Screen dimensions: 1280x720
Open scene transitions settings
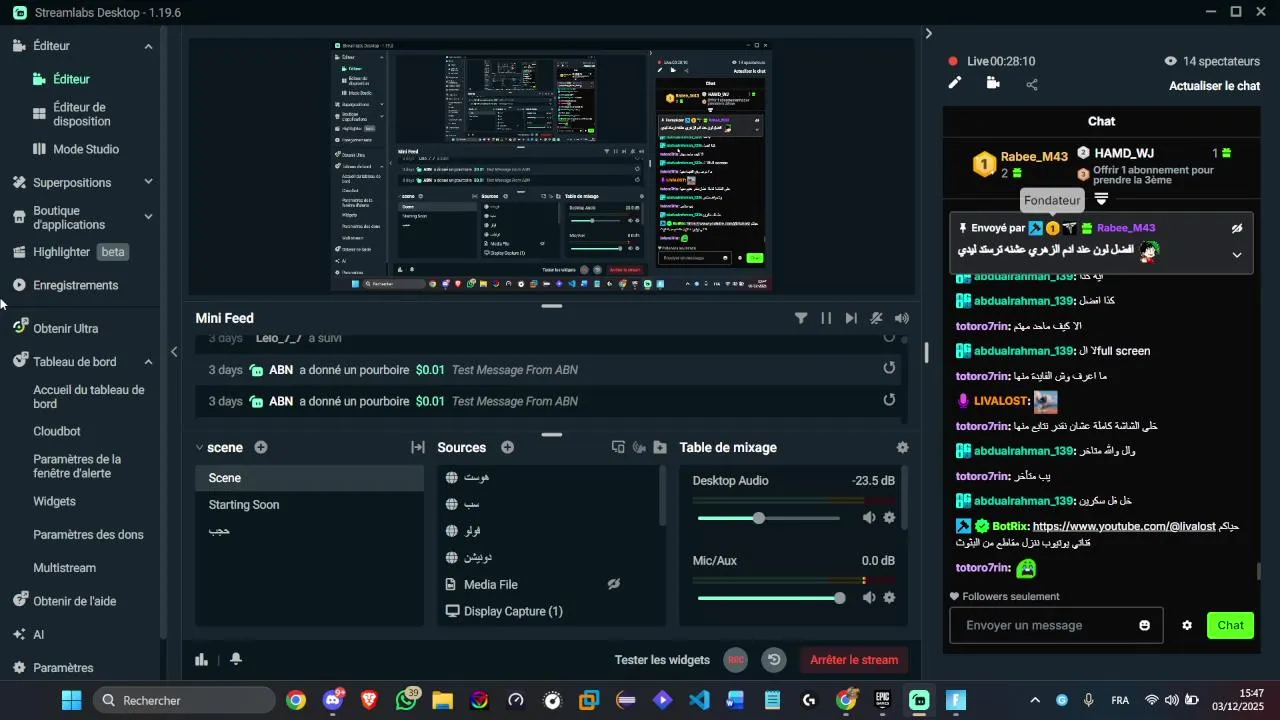coord(418,447)
